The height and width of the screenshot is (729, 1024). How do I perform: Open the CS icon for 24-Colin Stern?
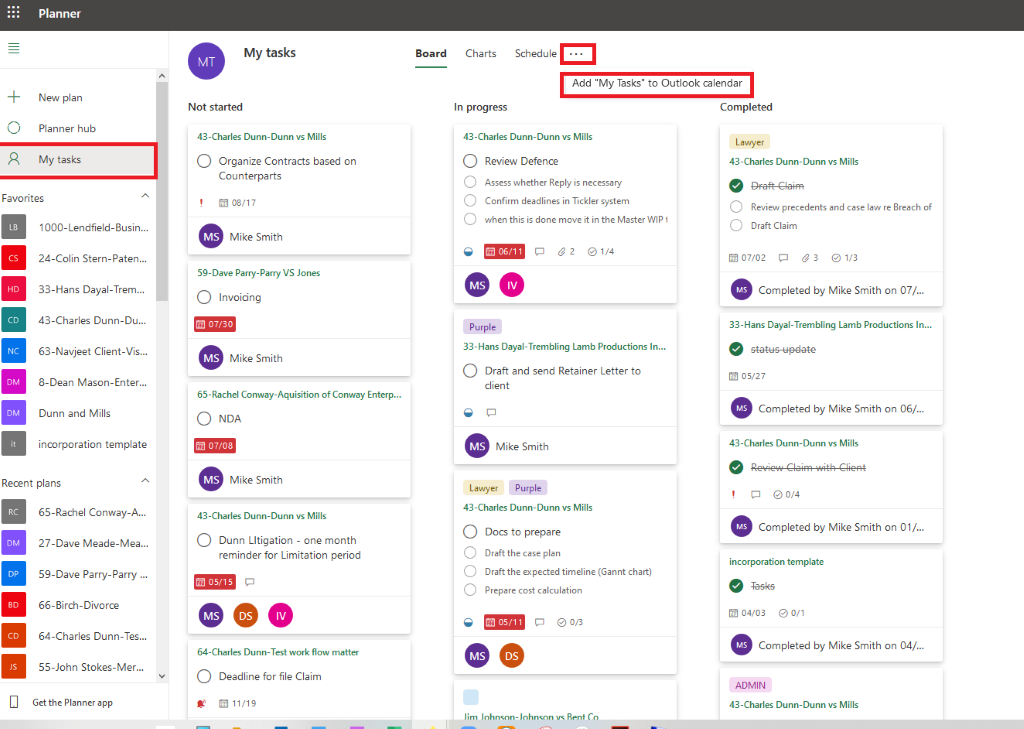[x=14, y=258]
